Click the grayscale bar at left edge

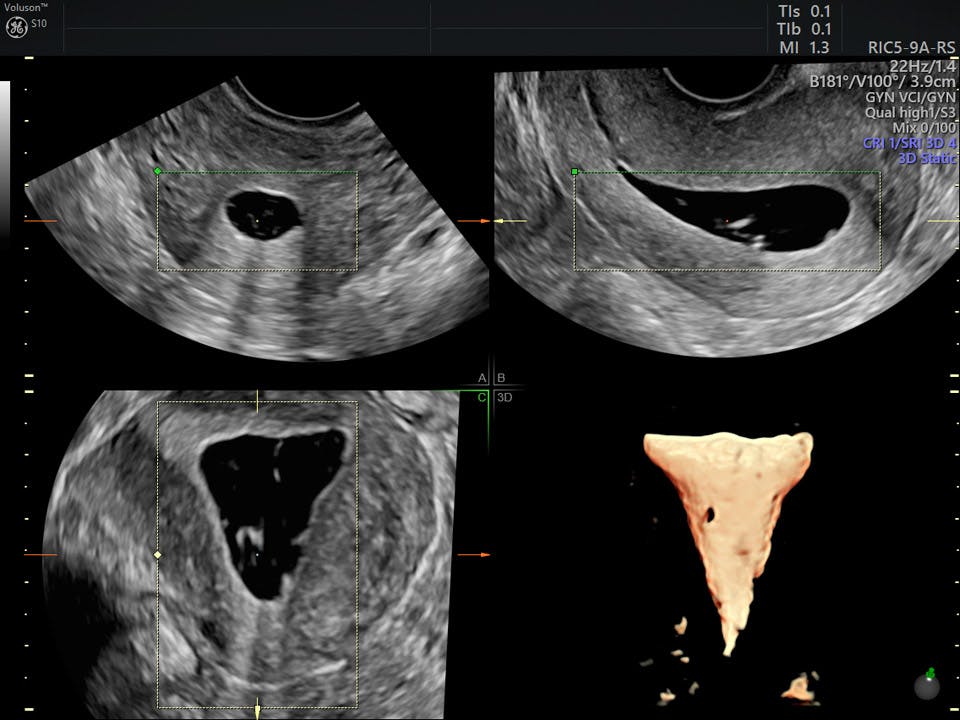tap(4, 158)
